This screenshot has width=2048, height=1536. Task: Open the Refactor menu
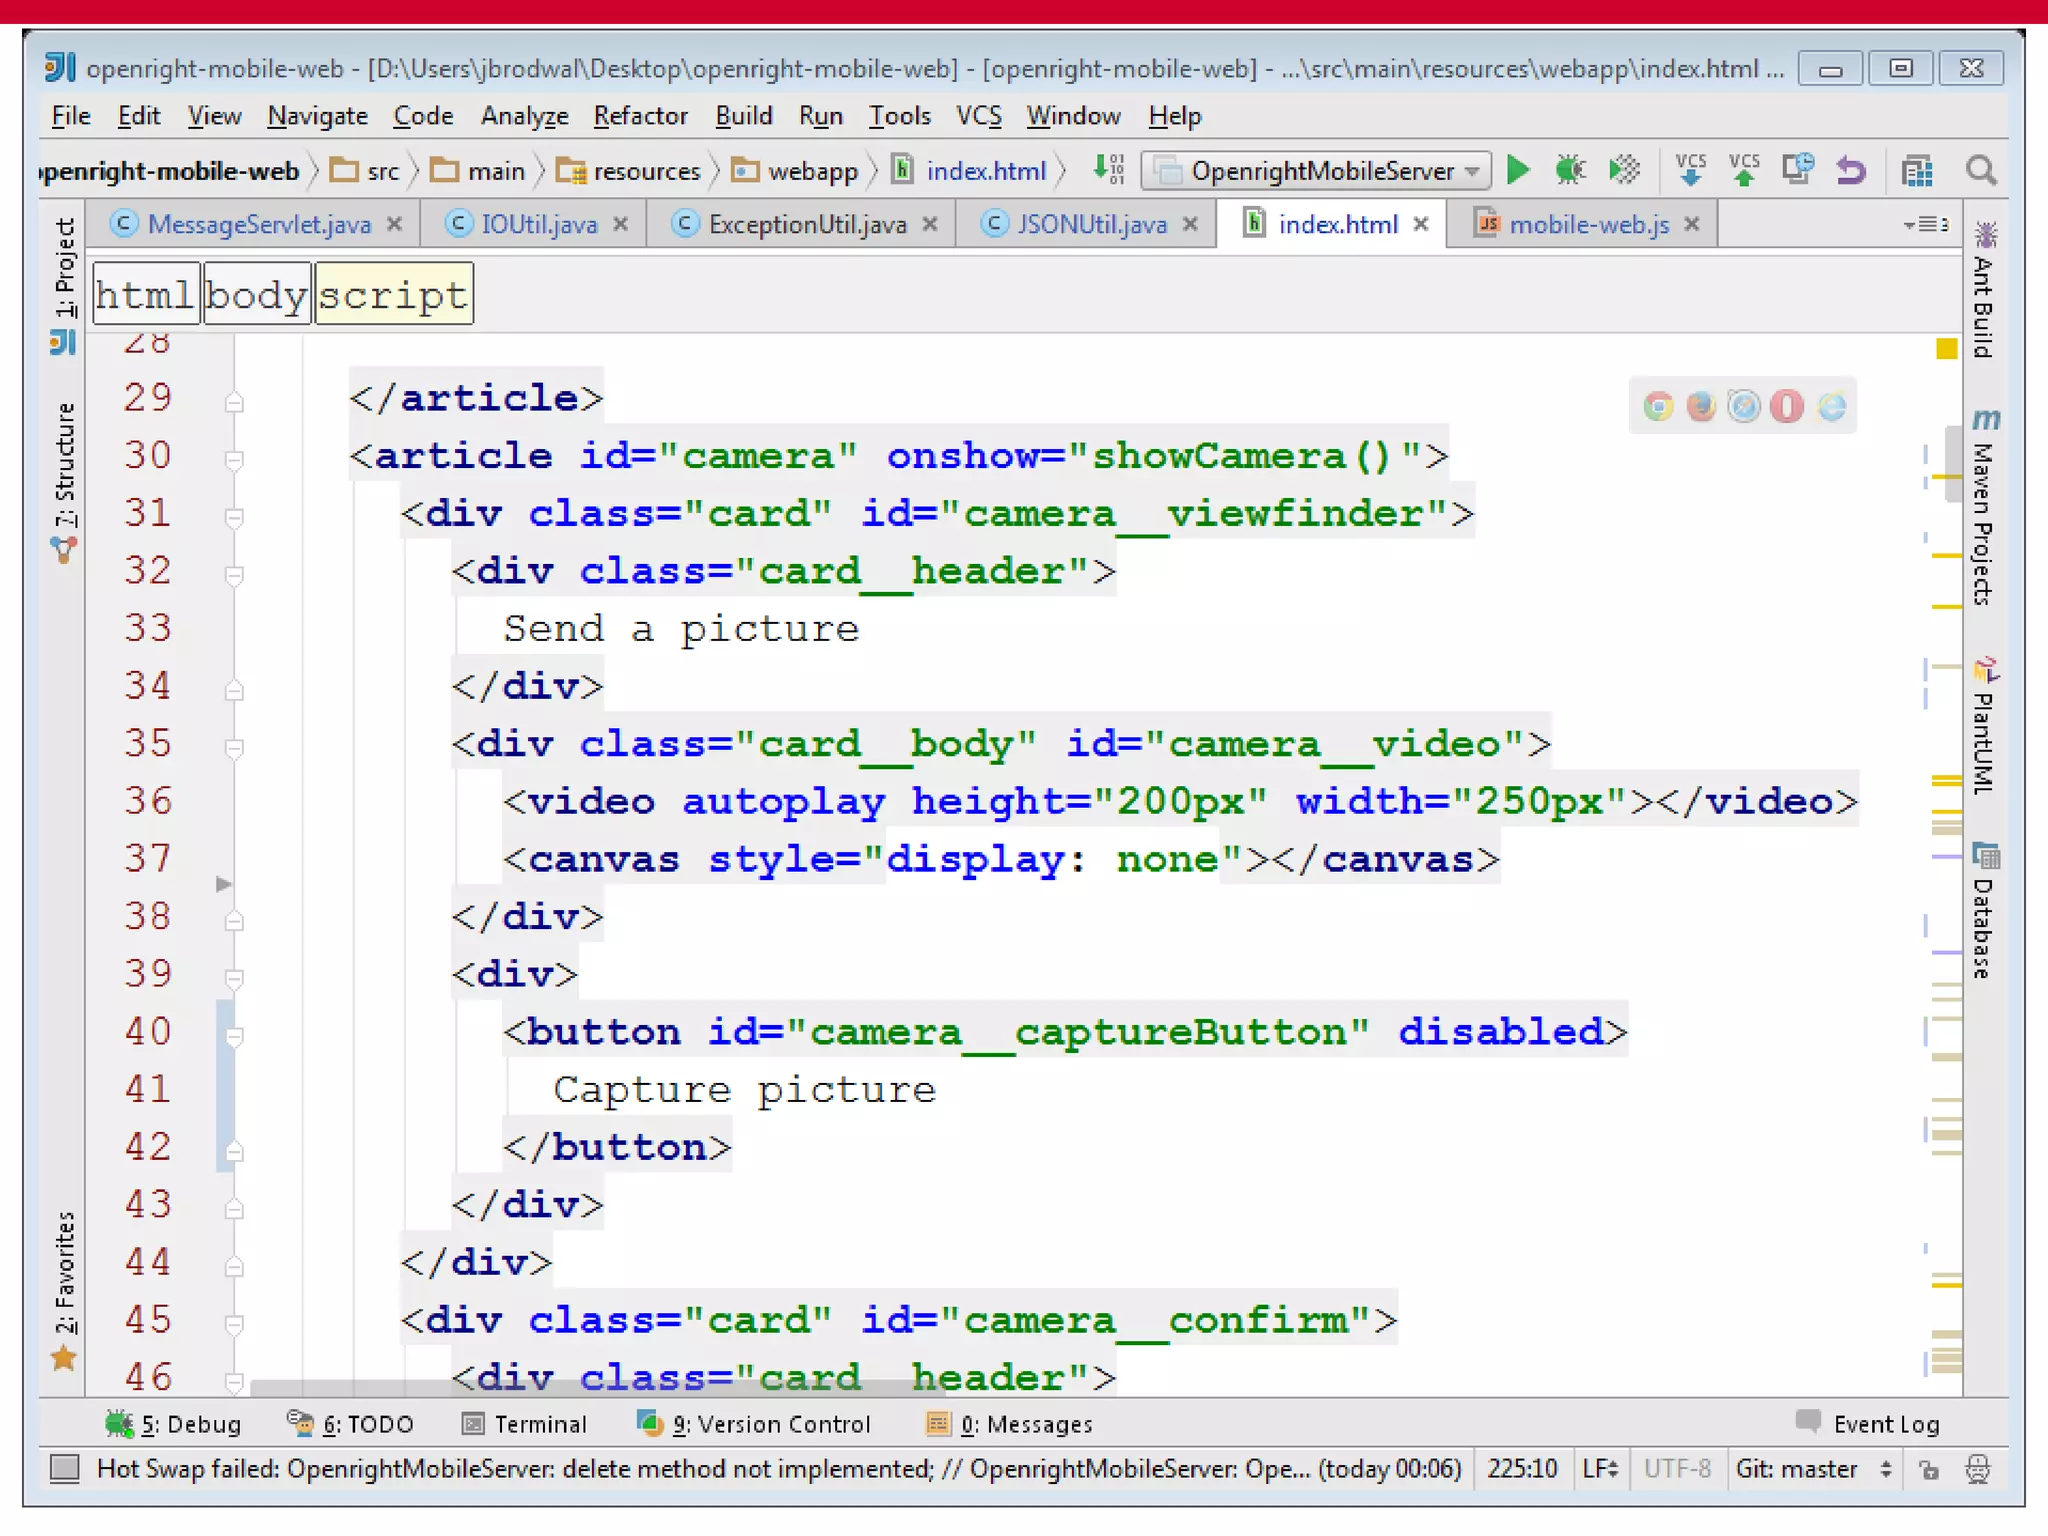coord(640,116)
